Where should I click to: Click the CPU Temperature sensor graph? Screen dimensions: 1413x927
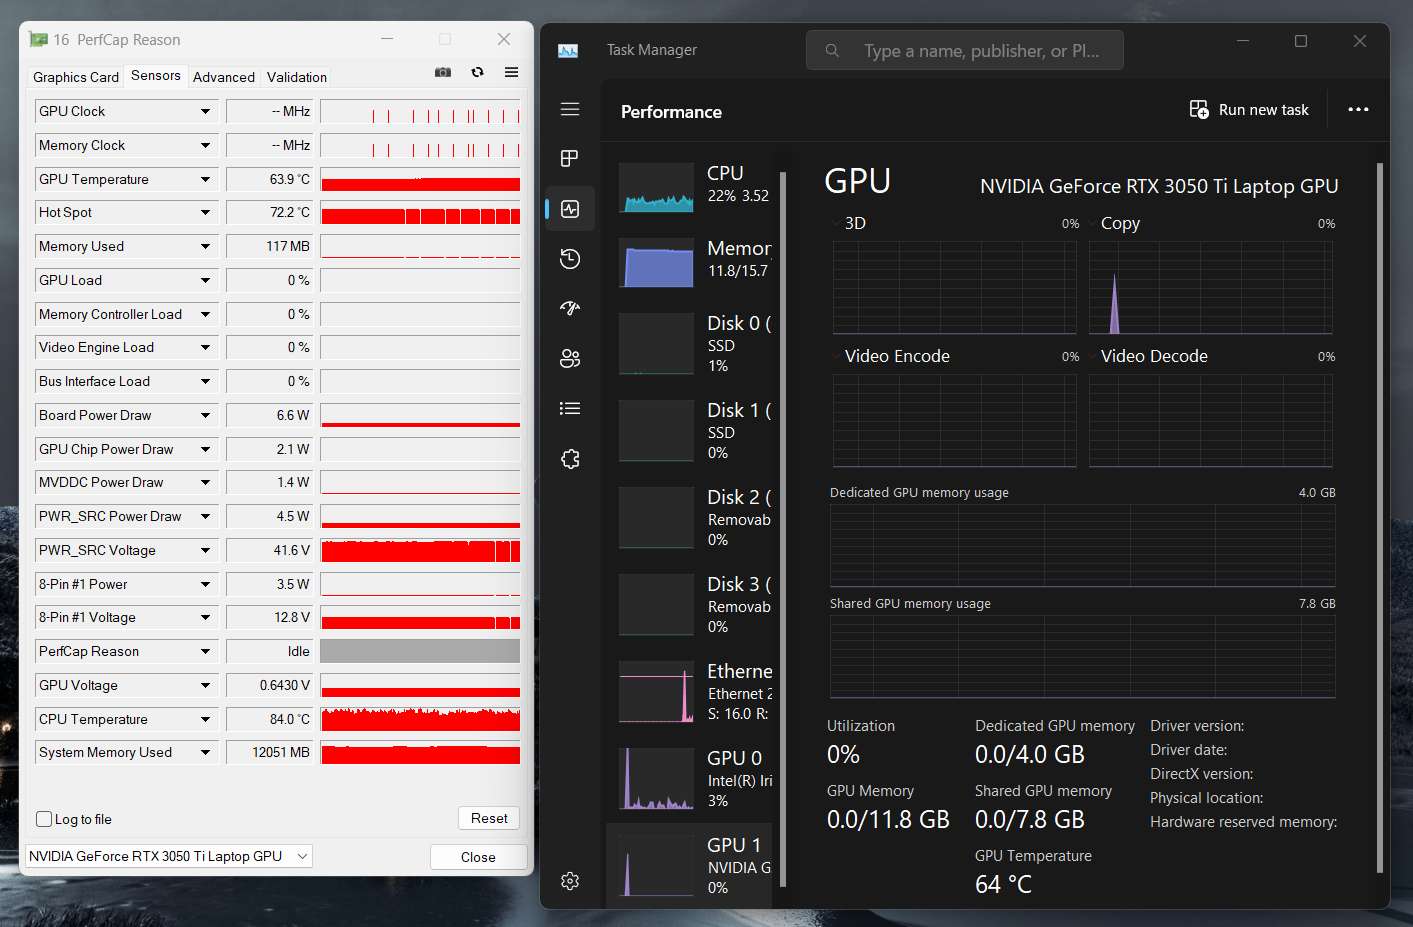click(420, 719)
